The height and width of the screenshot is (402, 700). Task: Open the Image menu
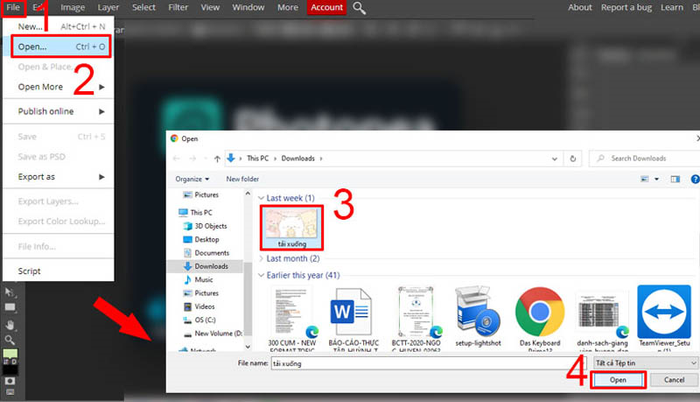tap(72, 8)
